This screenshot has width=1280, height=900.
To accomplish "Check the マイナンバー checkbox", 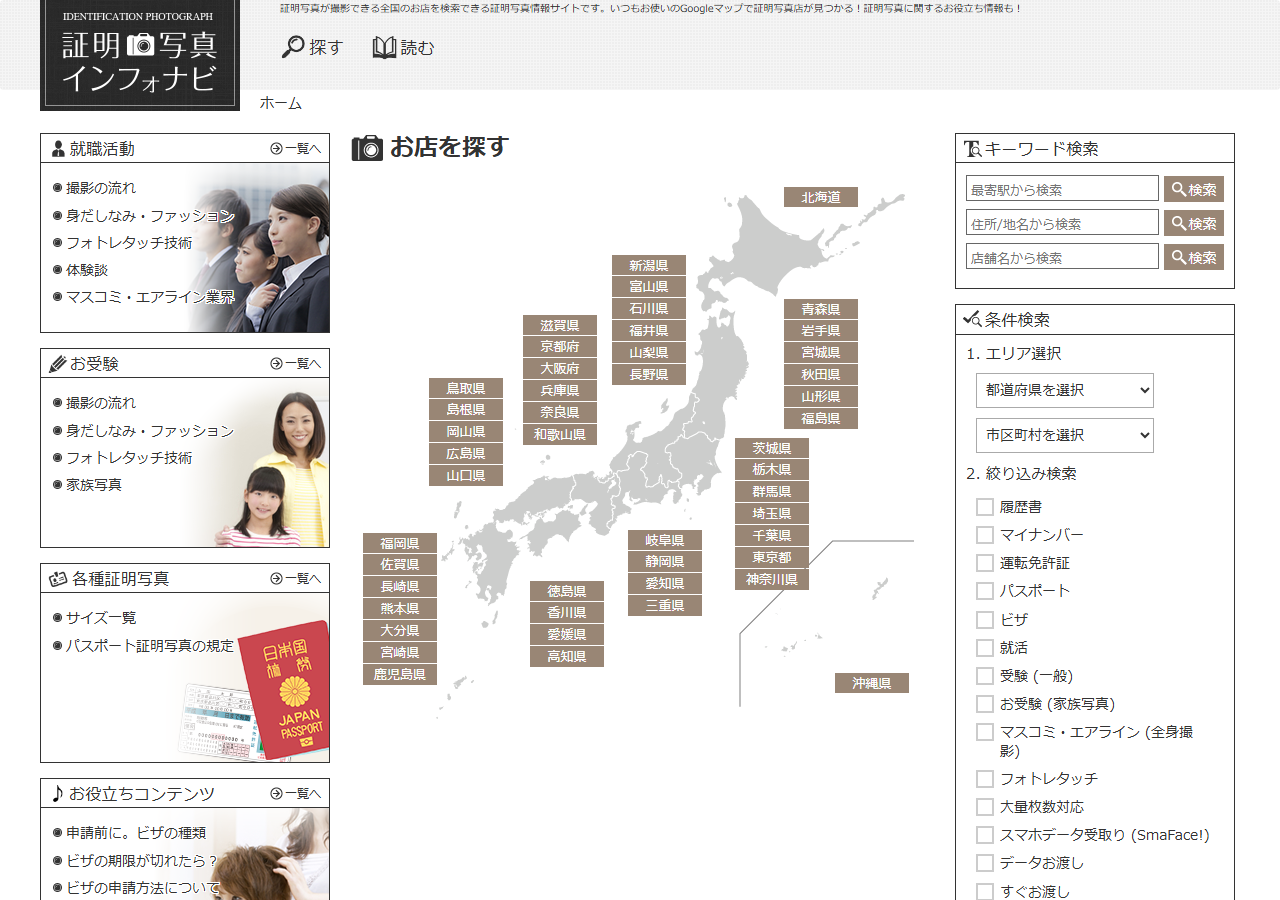I will (985, 535).
